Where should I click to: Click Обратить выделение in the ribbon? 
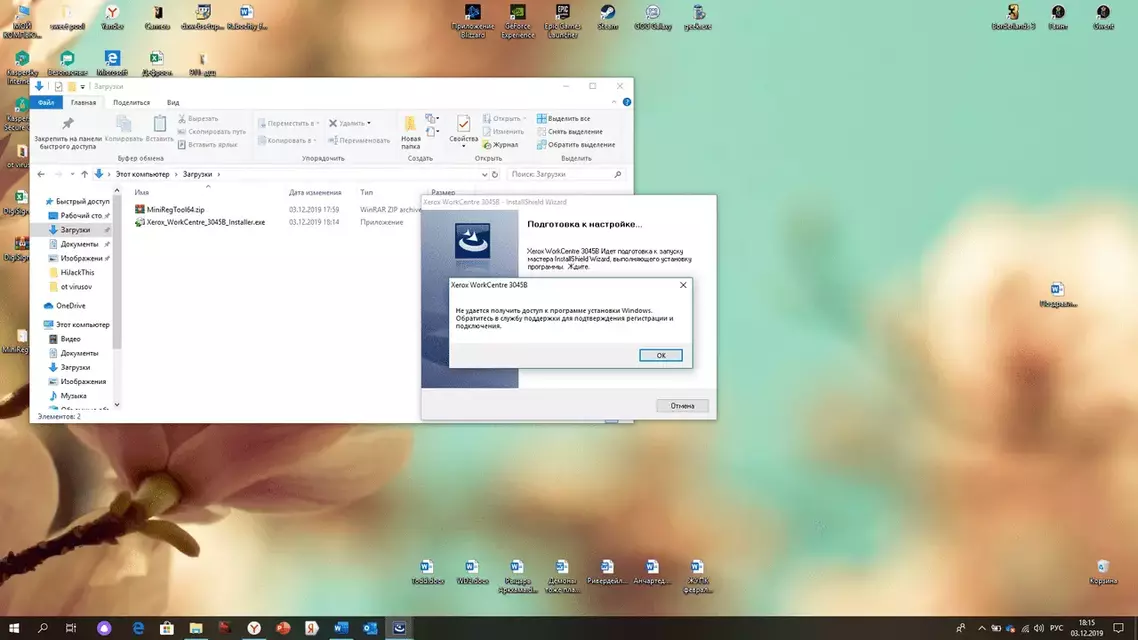576,144
